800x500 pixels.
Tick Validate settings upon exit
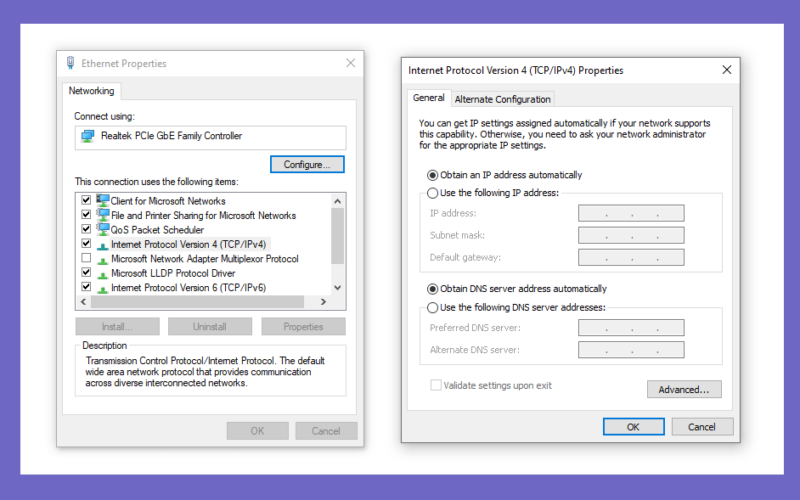tap(436, 385)
